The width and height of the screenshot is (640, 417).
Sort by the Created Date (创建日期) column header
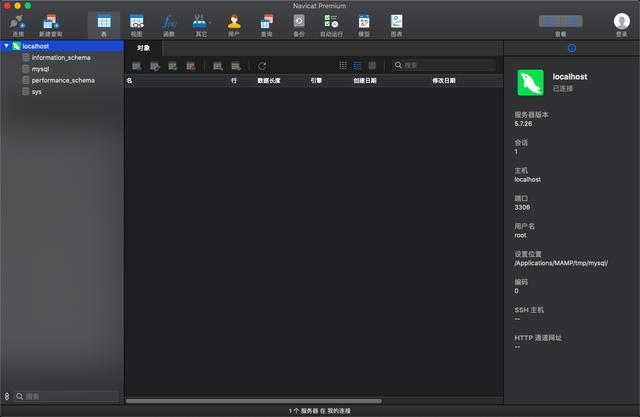pyautogui.click(x=365, y=81)
